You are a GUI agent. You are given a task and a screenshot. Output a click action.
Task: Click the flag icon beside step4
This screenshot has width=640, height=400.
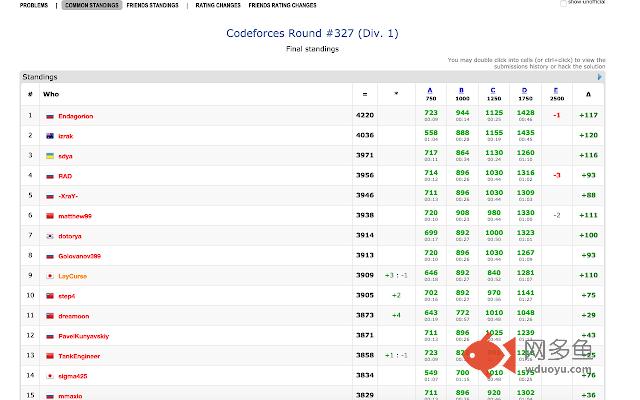50,296
